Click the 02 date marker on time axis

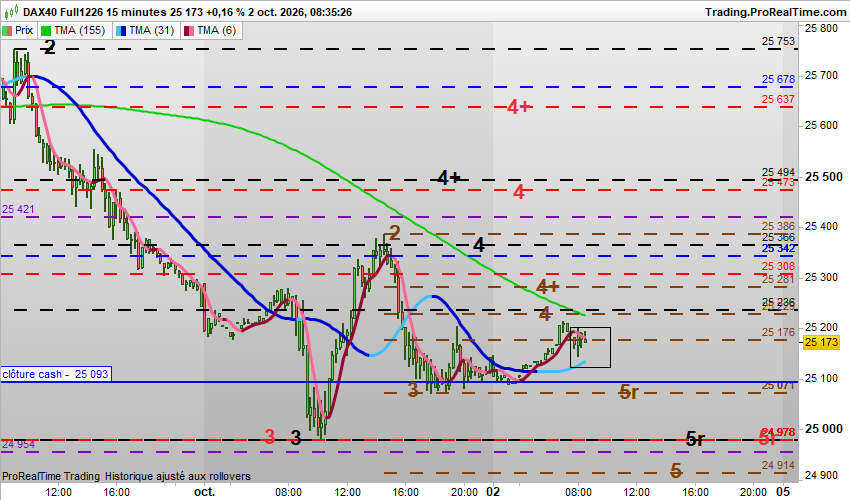493,492
